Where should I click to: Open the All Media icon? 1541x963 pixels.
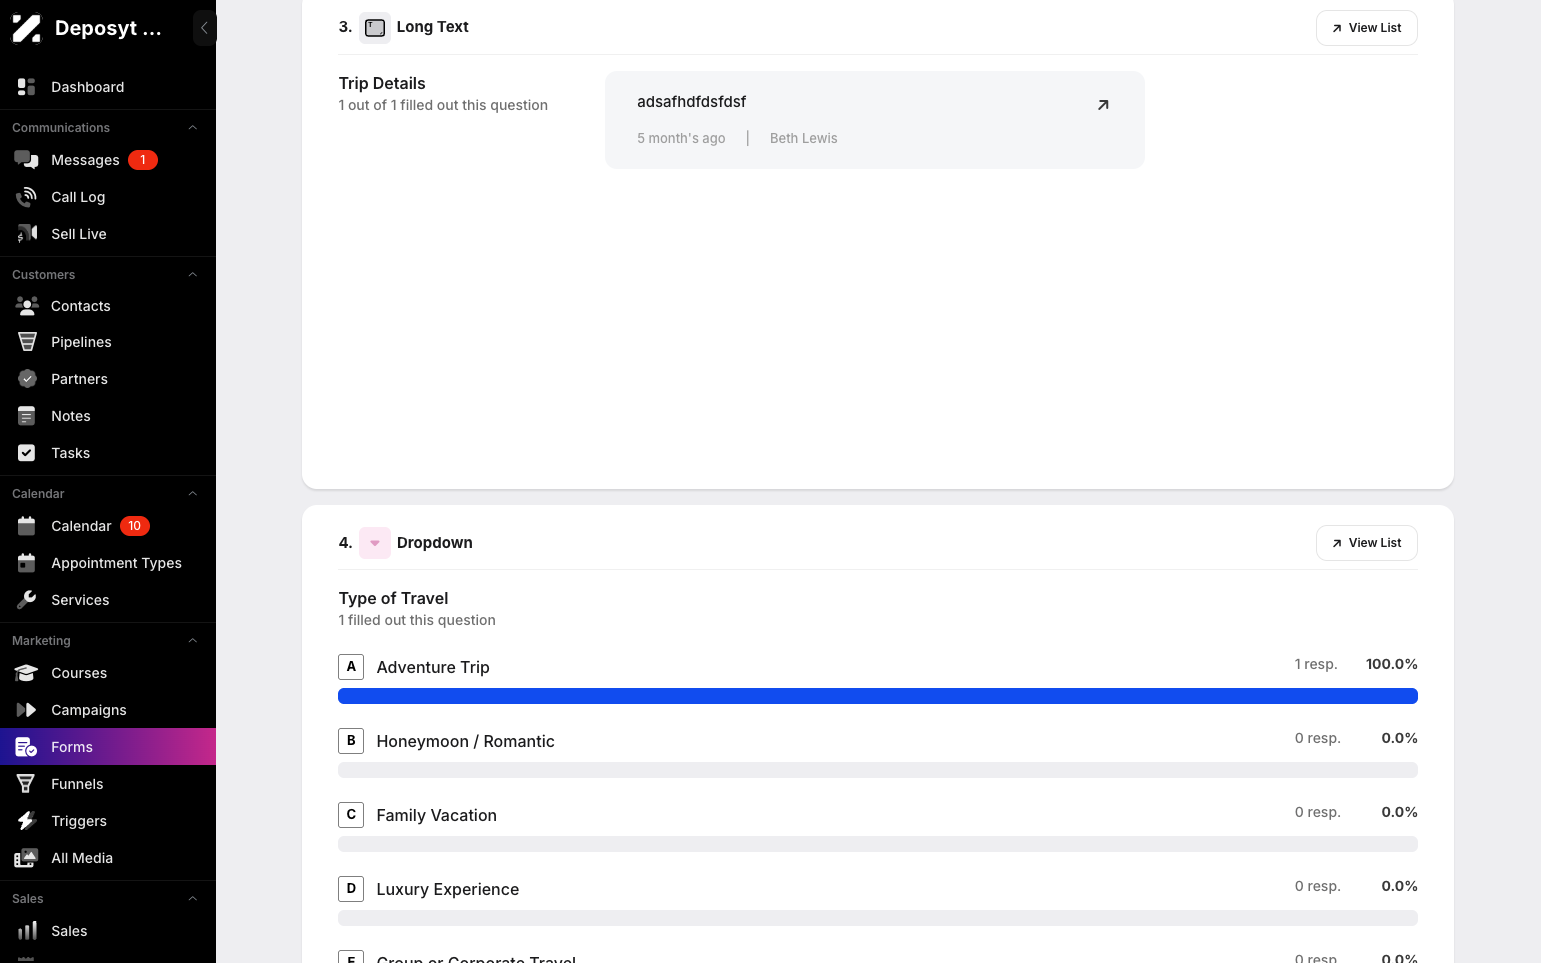pos(27,858)
